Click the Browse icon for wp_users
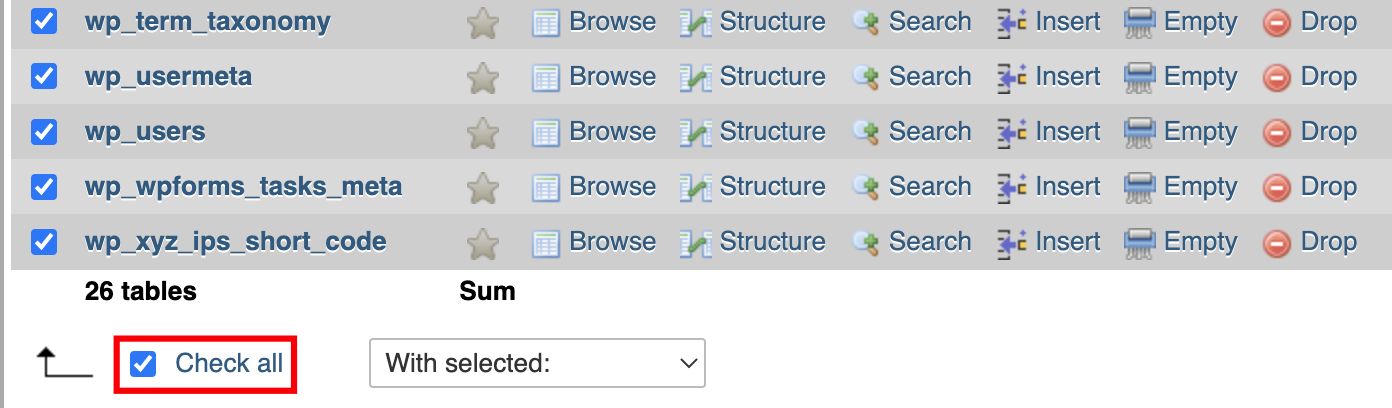This screenshot has width=1392, height=408. pyautogui.click(x=545, y=132)
